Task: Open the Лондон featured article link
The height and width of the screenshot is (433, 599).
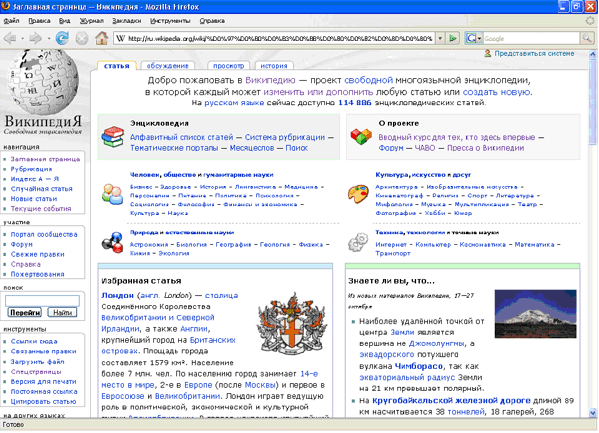Action: (117, 295)
